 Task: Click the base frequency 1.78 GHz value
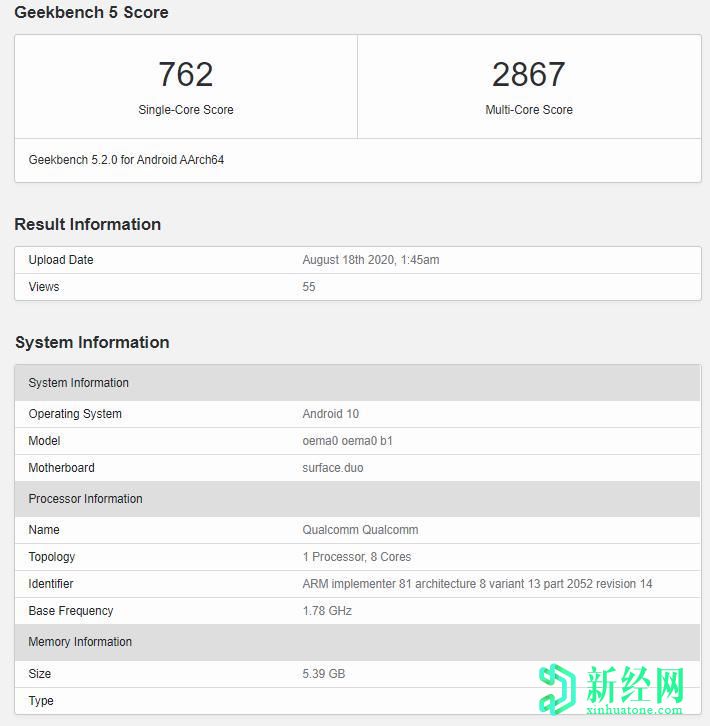click(x=327, y=611)
